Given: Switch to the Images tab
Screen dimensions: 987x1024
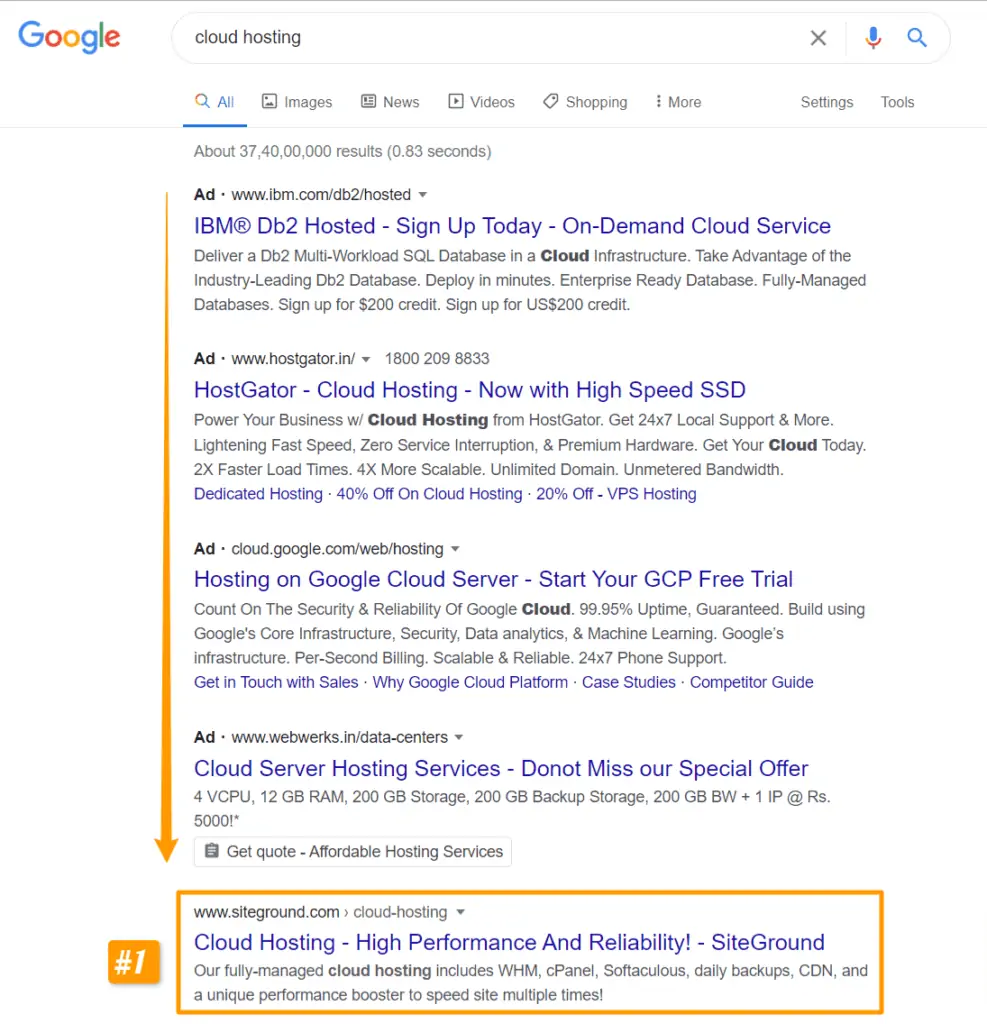Looking at the screenshot, I should 297,102.
